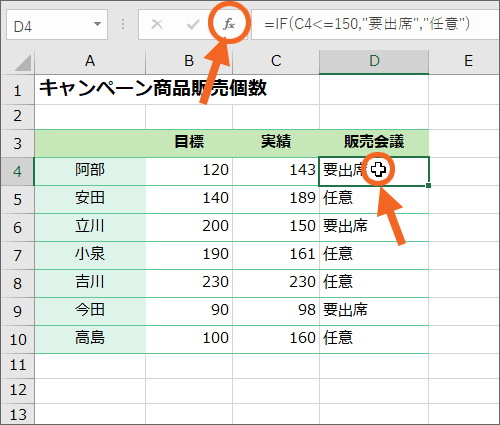Select row 12 header
This screenshot has width=500, height=425.
[17, 390]
